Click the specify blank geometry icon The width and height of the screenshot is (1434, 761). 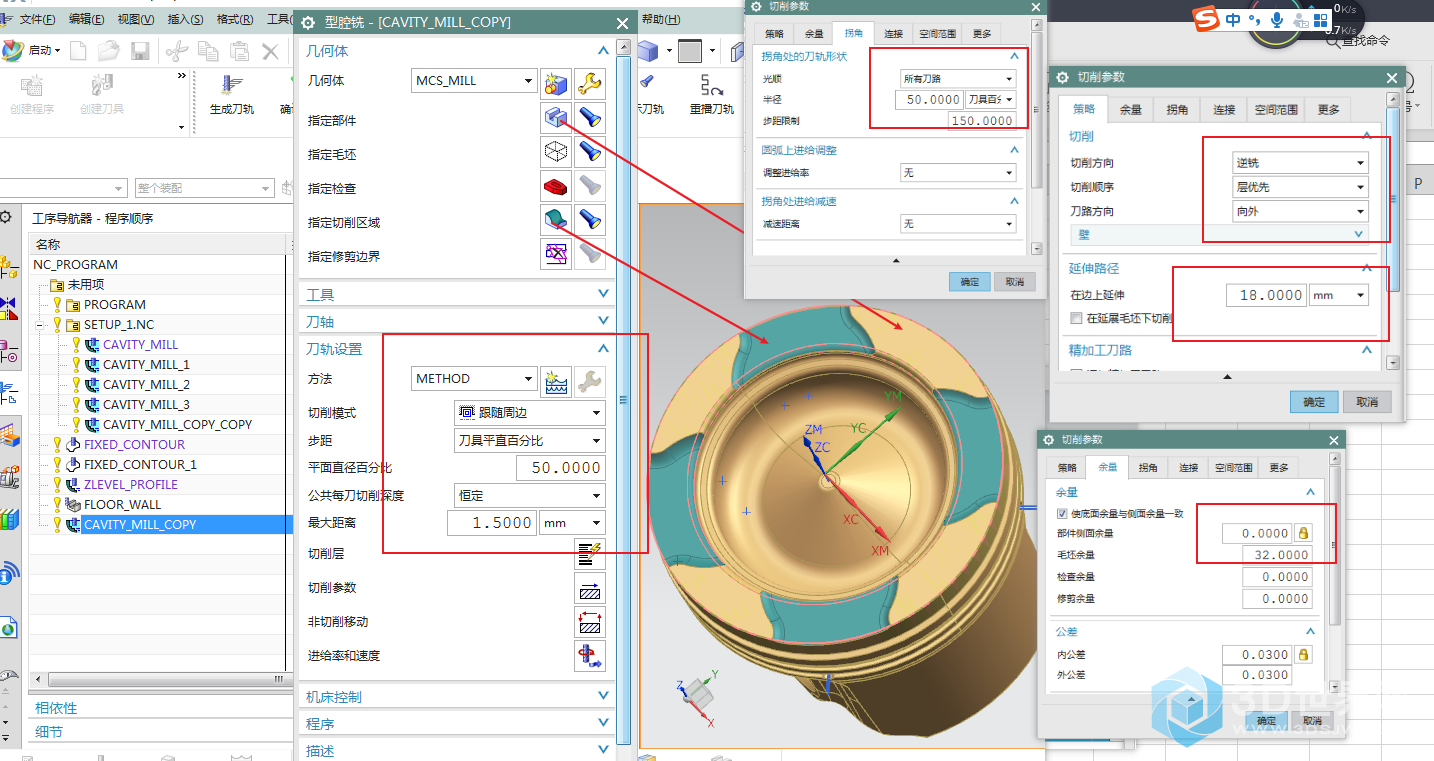[x=557, y=153]
